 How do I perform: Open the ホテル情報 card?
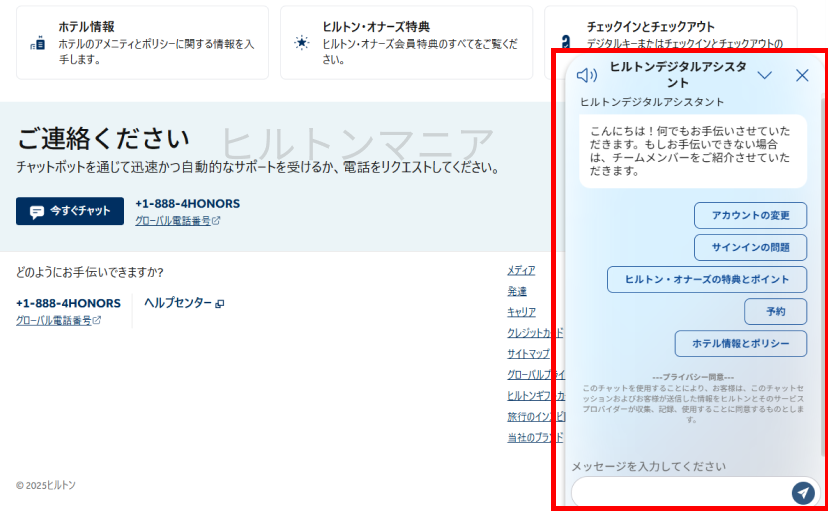coord(143,42)
